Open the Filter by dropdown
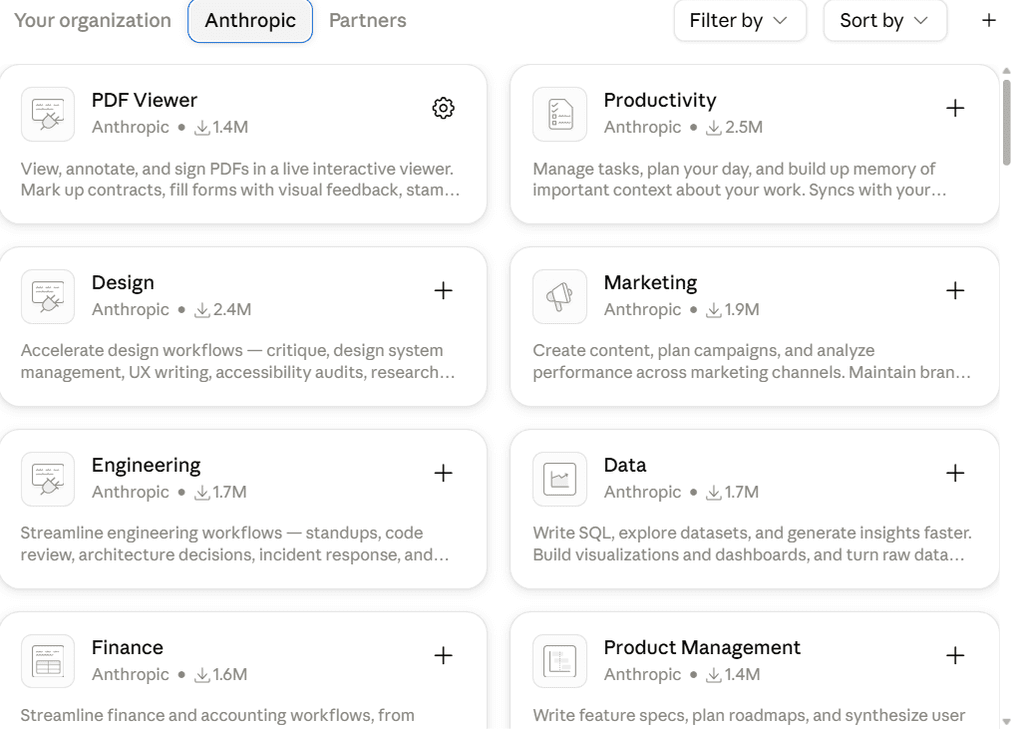This screenshot has height=733, width=1024. pyautogui.click(x=740, y=21)
